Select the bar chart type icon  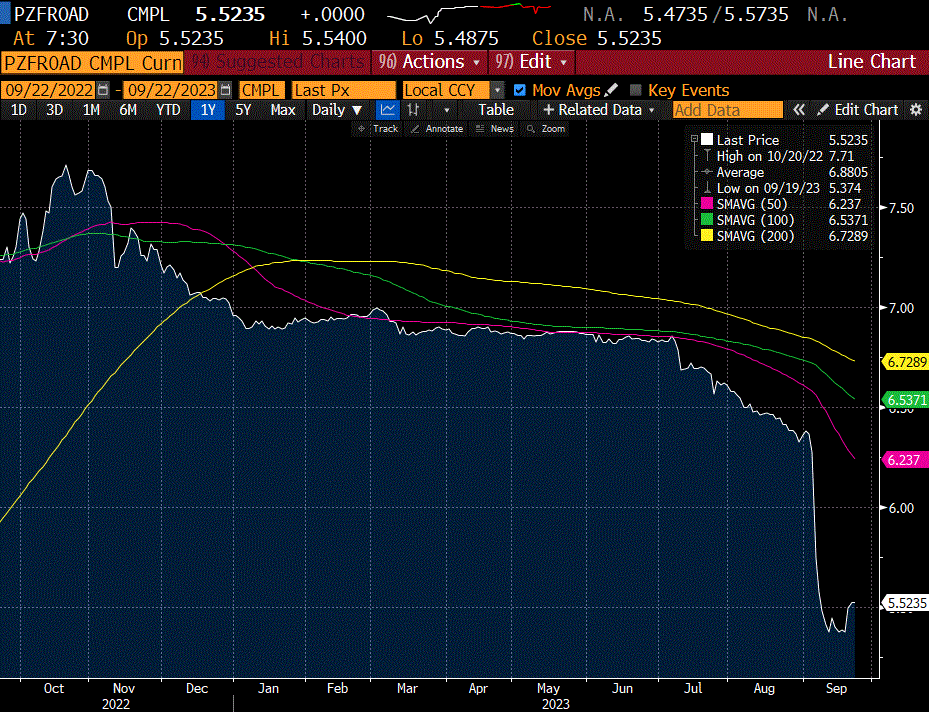point(414,110)
